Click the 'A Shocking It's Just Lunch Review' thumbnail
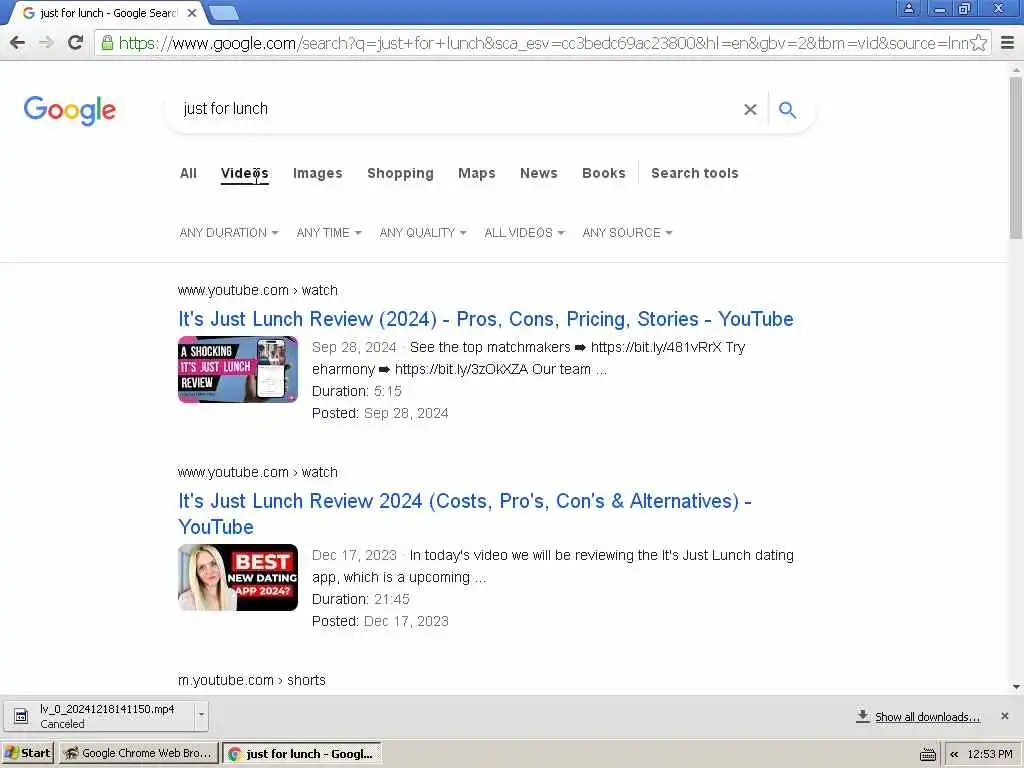Image resolution: width=1024 pixels, height=768 pixels. tap(238, 369)
